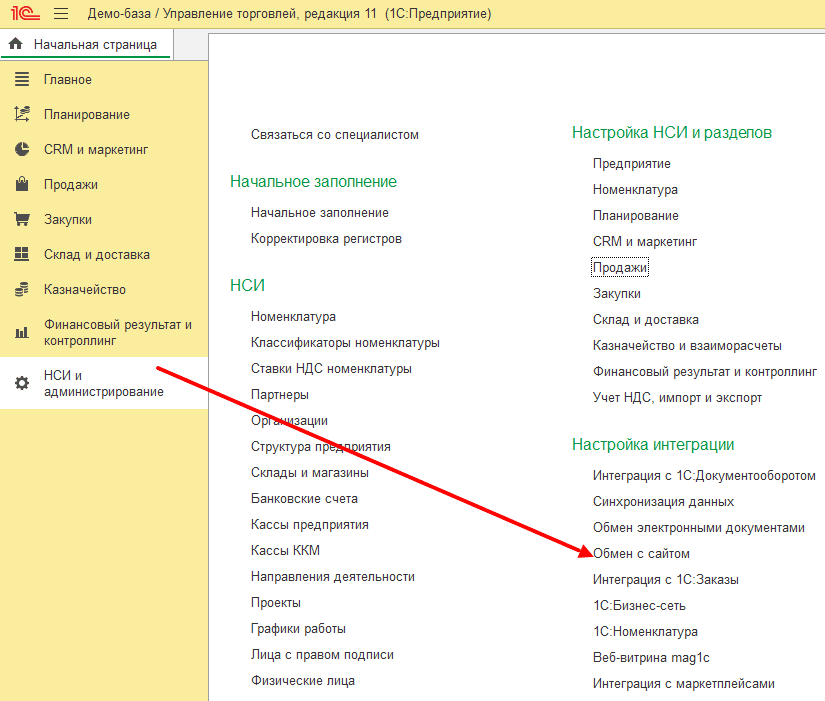The image size is (825, 701).
Task: Open the 1С:Бизнес-сеть link
Action: click(x=639, y=606)
